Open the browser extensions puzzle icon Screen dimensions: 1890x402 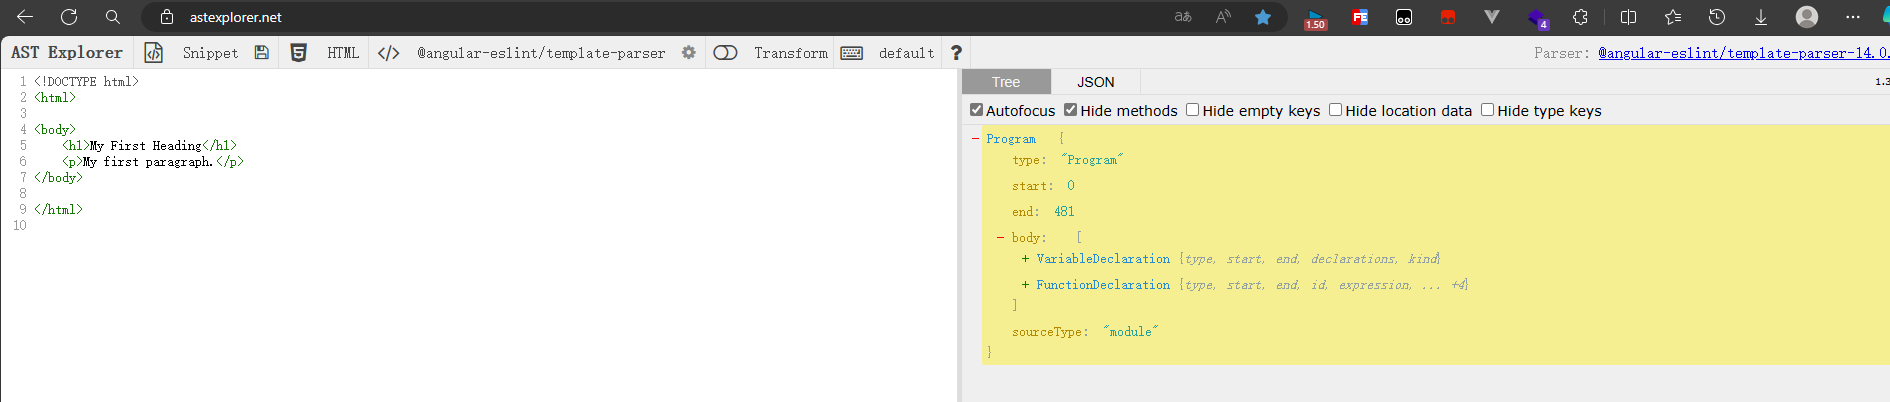(x=1580, y=17)
